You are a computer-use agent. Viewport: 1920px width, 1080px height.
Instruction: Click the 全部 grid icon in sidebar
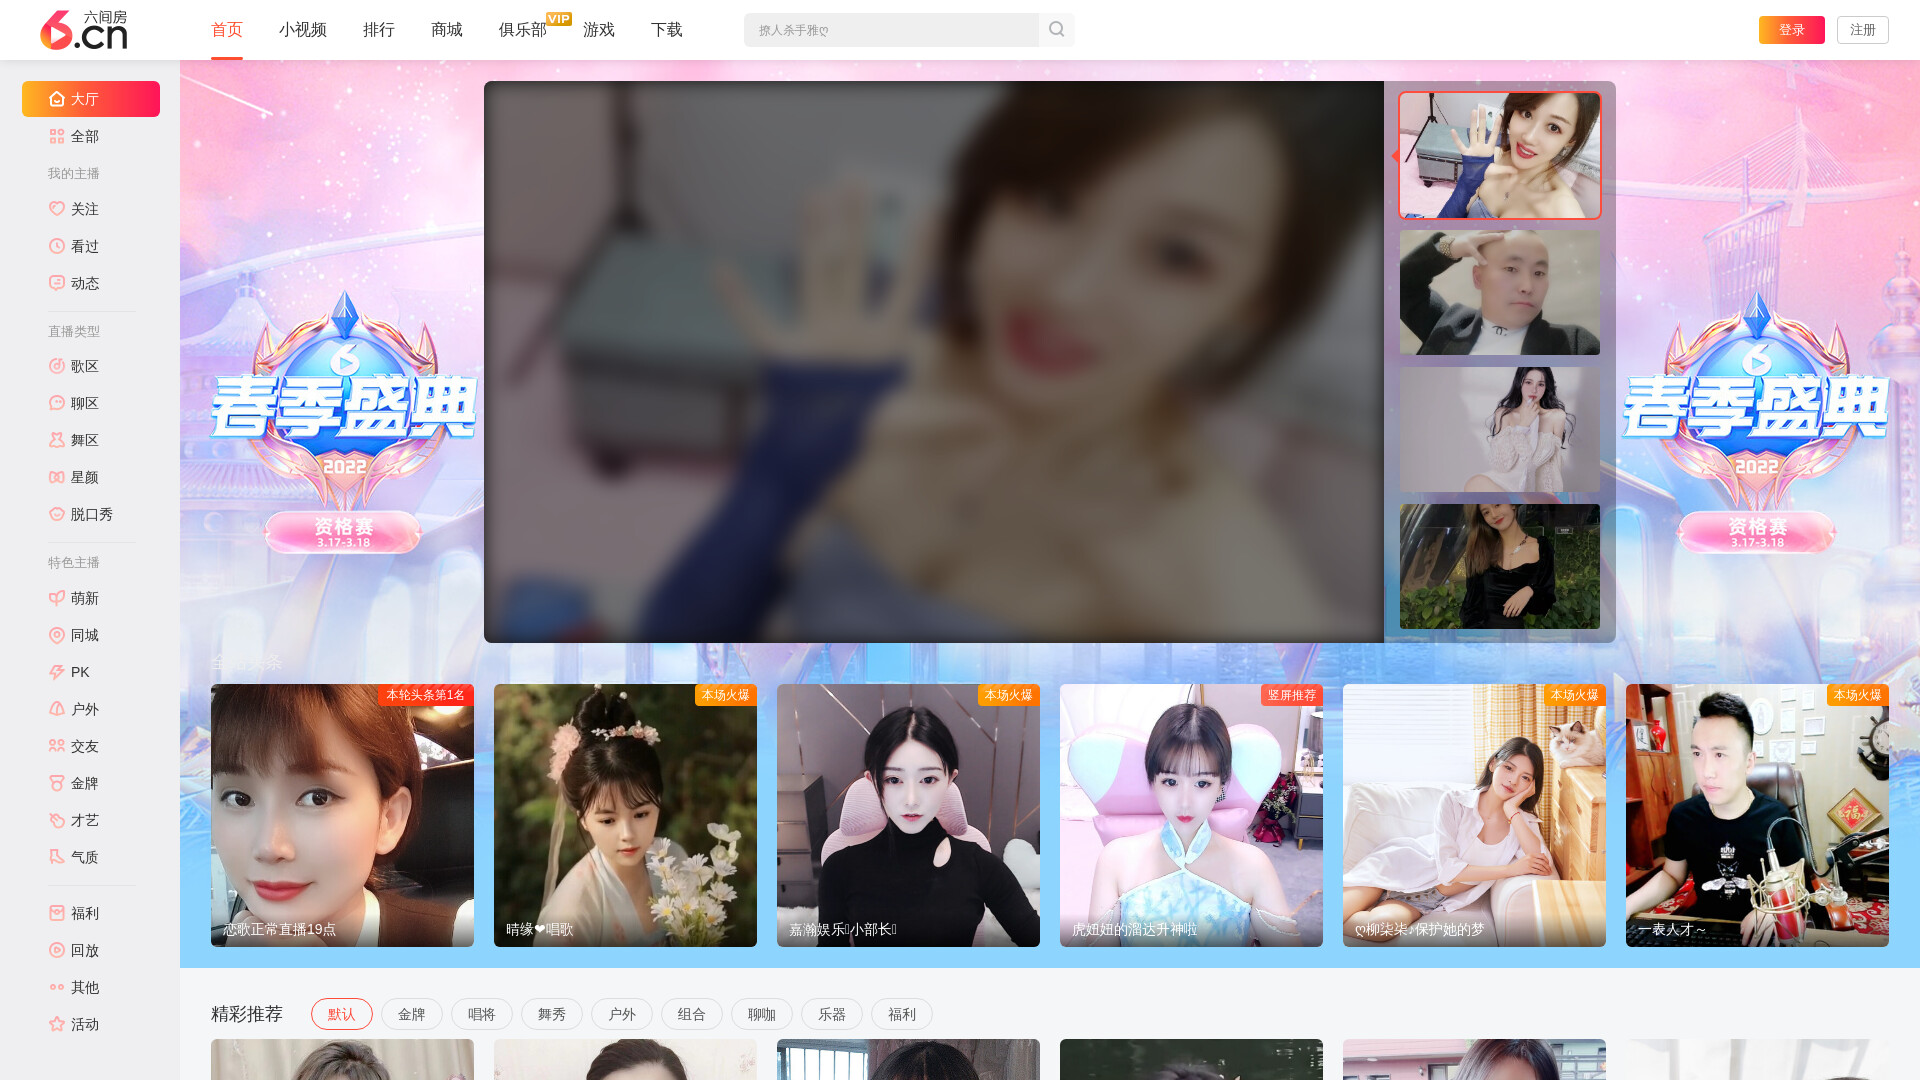pyautogui.click(x=57, y=136)
